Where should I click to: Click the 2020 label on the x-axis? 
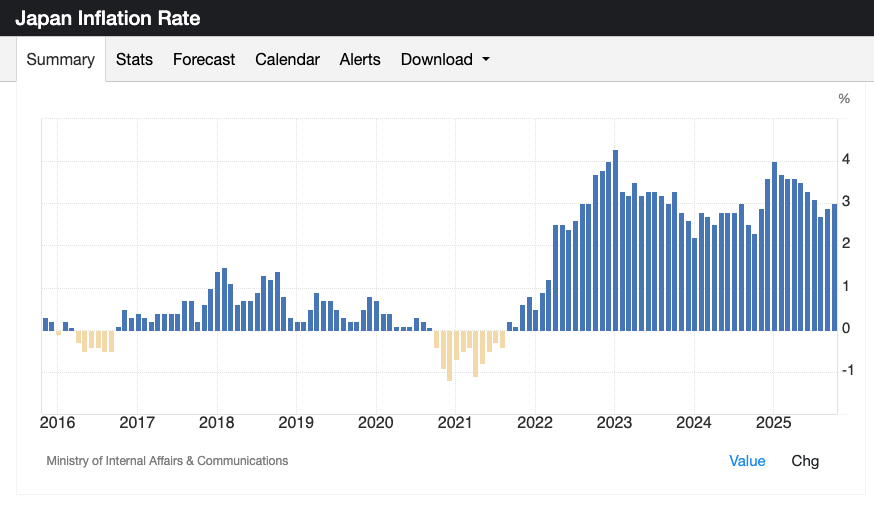coord(375,422)
